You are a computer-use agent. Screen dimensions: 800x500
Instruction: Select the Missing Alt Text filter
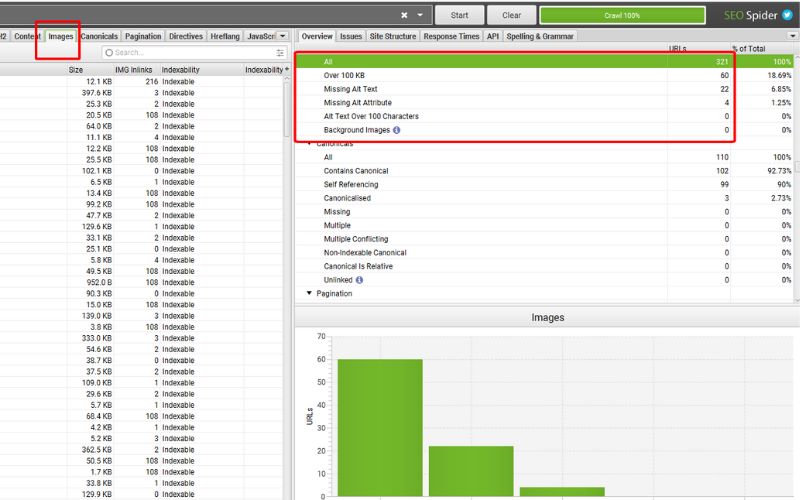(x=544, y=89)
